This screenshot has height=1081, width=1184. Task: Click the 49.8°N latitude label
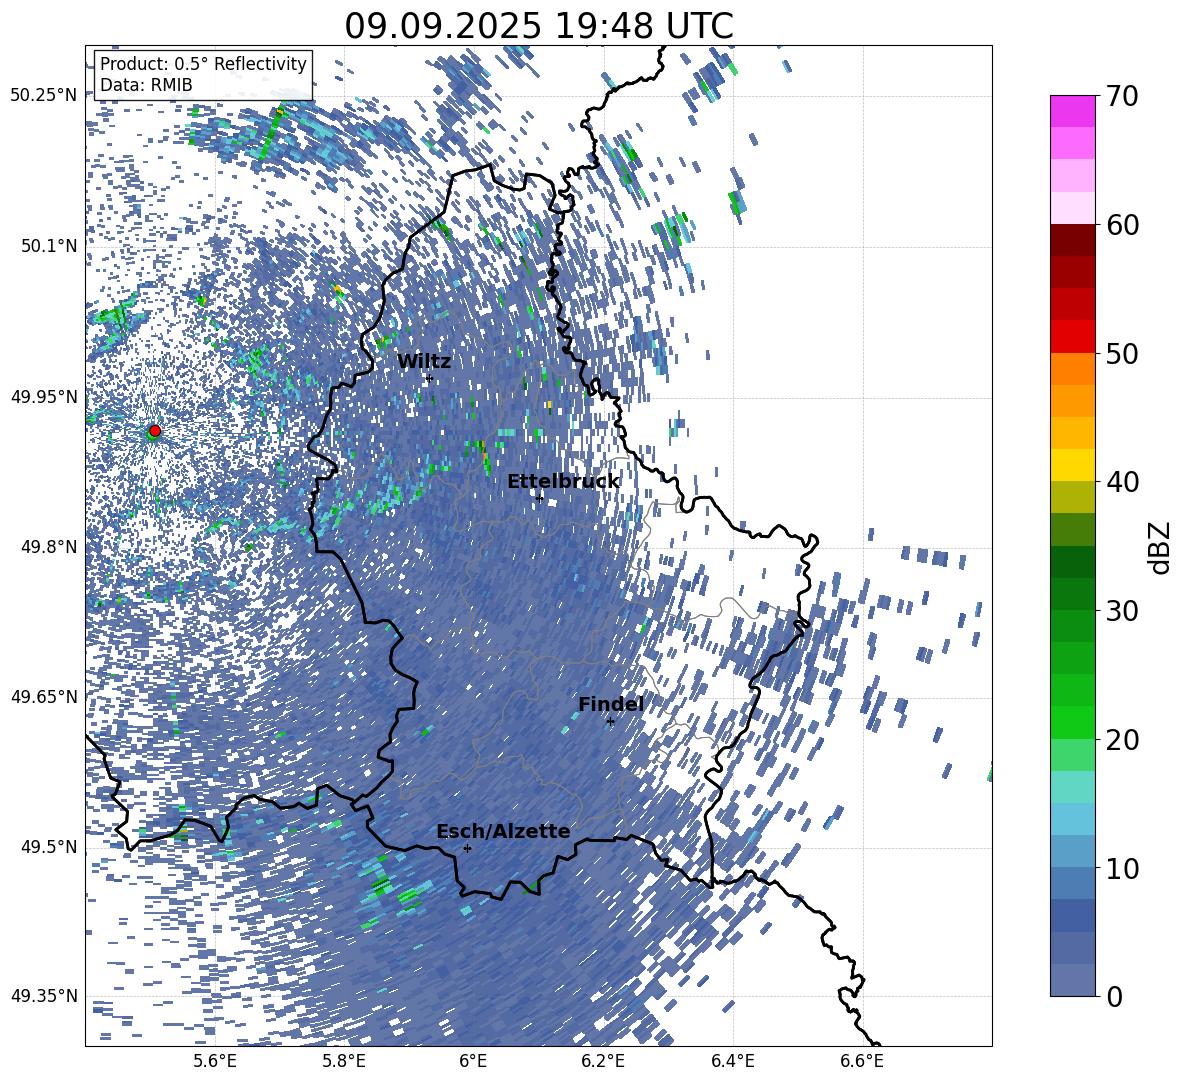point(48,547)
